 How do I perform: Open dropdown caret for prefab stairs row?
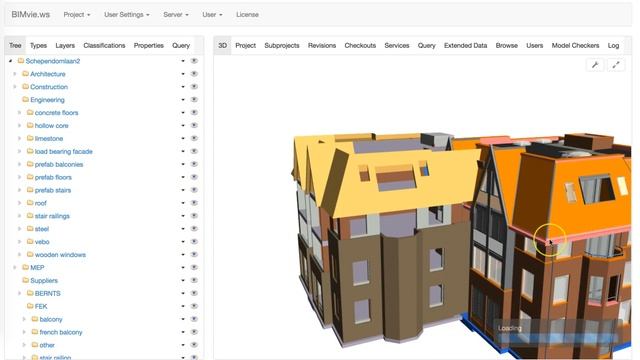click(x=183, y=190)
